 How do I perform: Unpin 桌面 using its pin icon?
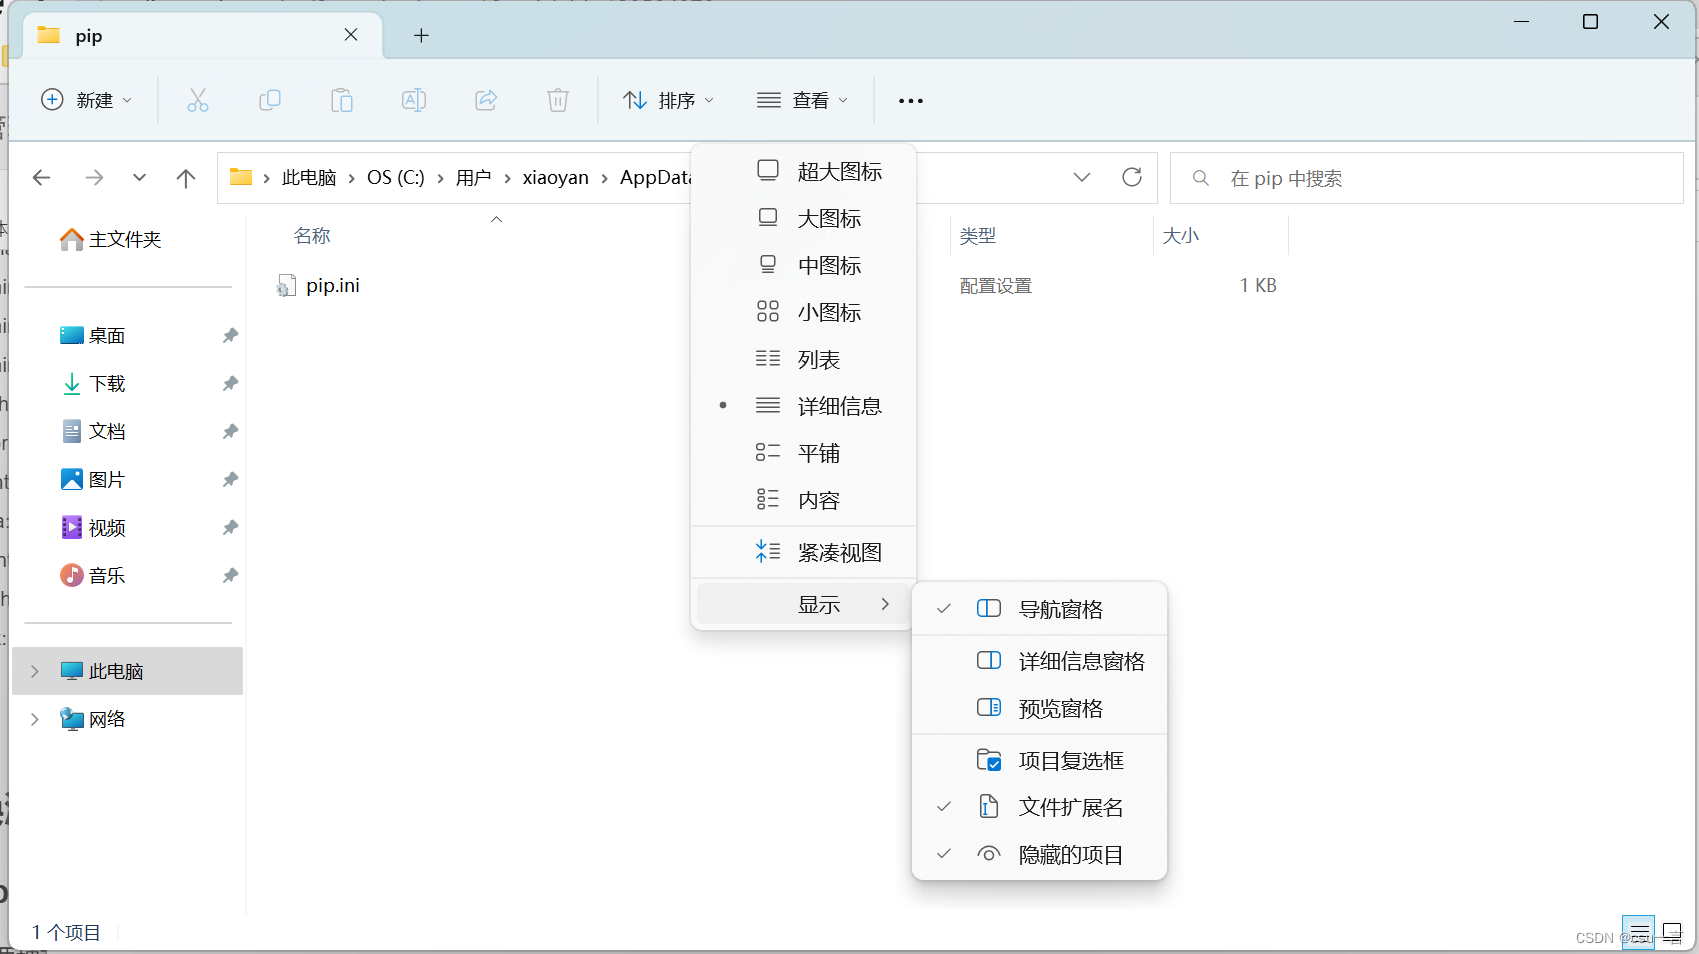(230, 335)
